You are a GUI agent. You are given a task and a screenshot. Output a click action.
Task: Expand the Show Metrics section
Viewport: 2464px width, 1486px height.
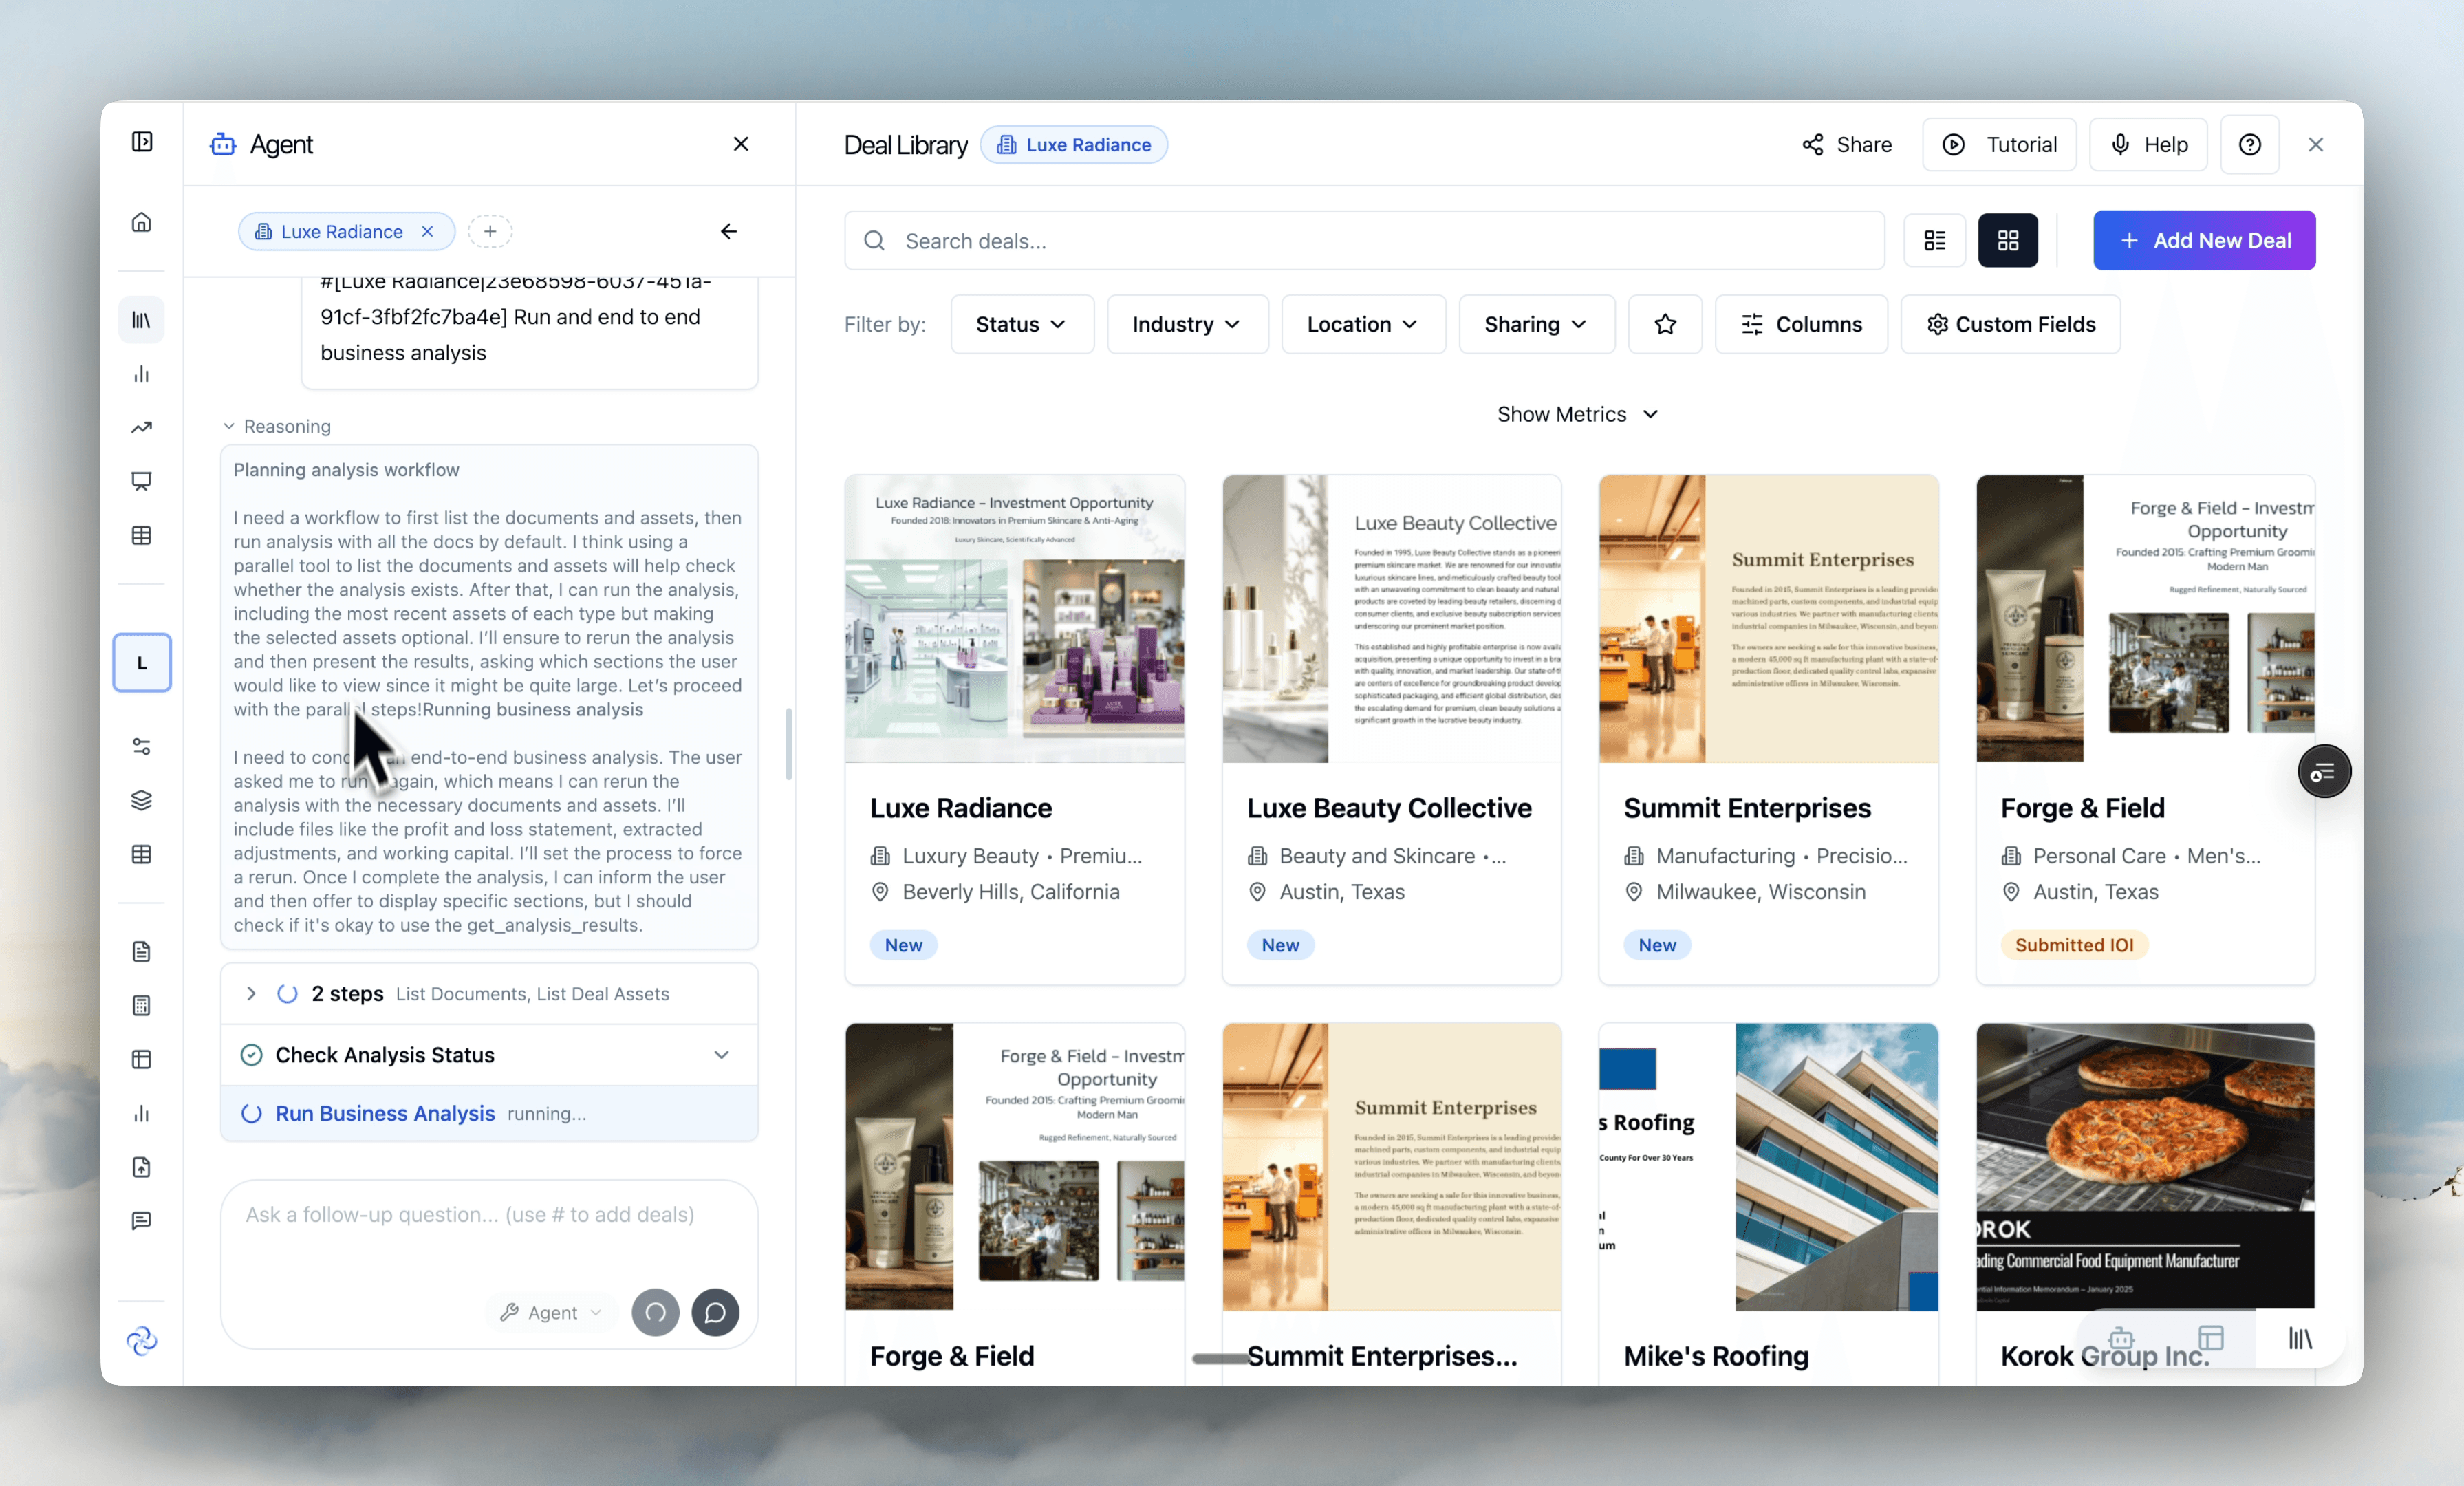click(1577, 414)
